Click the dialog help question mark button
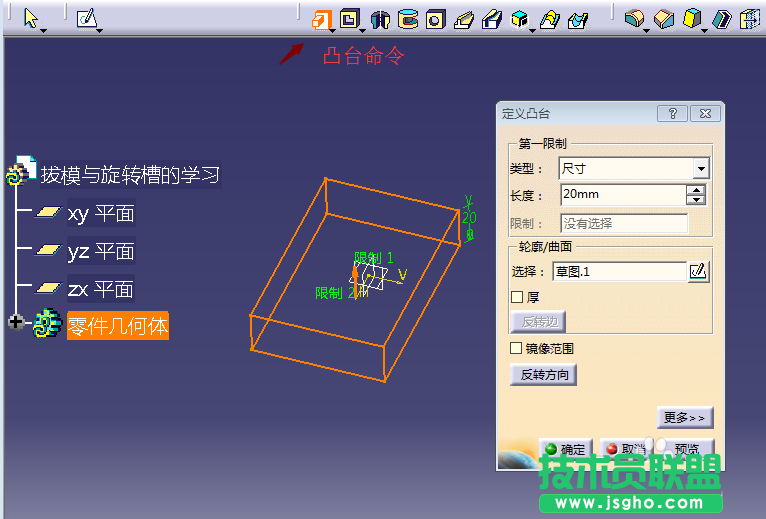Screen dimensions: 766x519 click(672, 114)
